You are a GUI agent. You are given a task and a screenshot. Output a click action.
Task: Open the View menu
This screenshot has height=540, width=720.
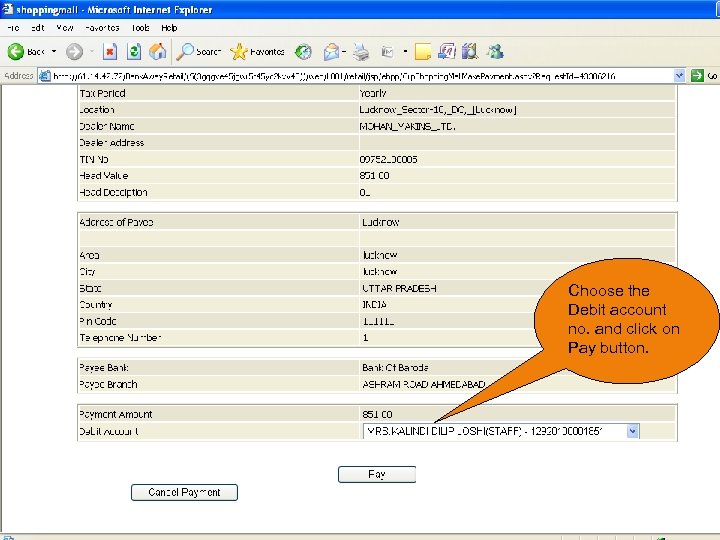[65, 28]
